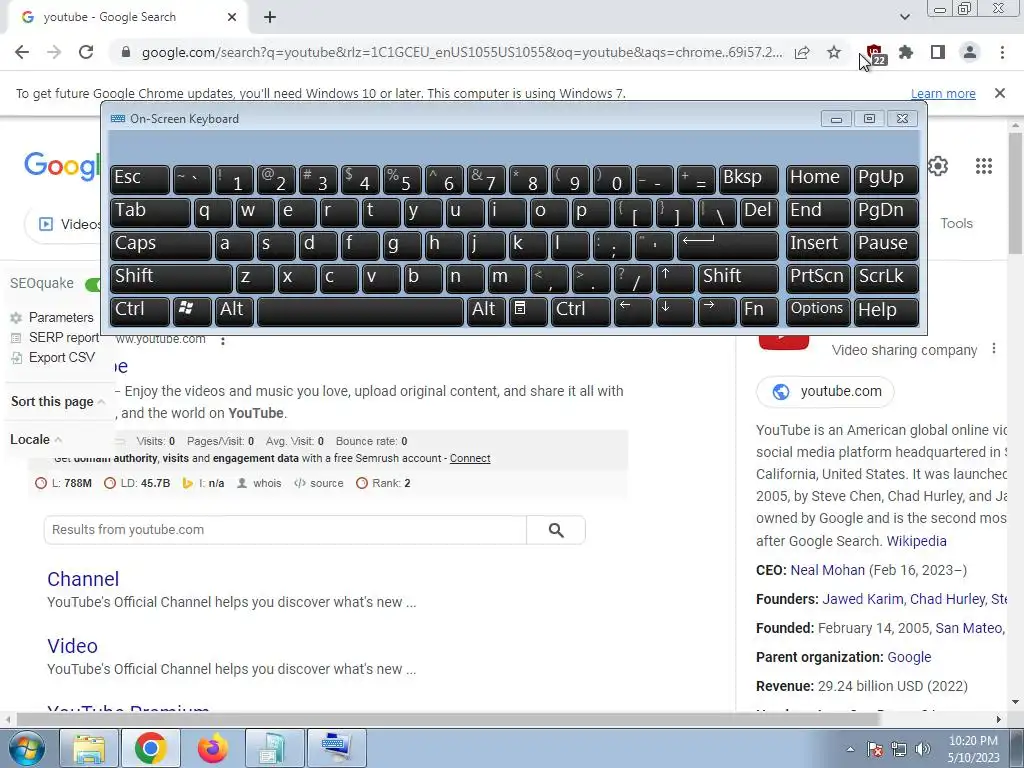Open Chrome side panel icon
The image size is (1024, 768).
pyautogui.click(x=938, y=52)
